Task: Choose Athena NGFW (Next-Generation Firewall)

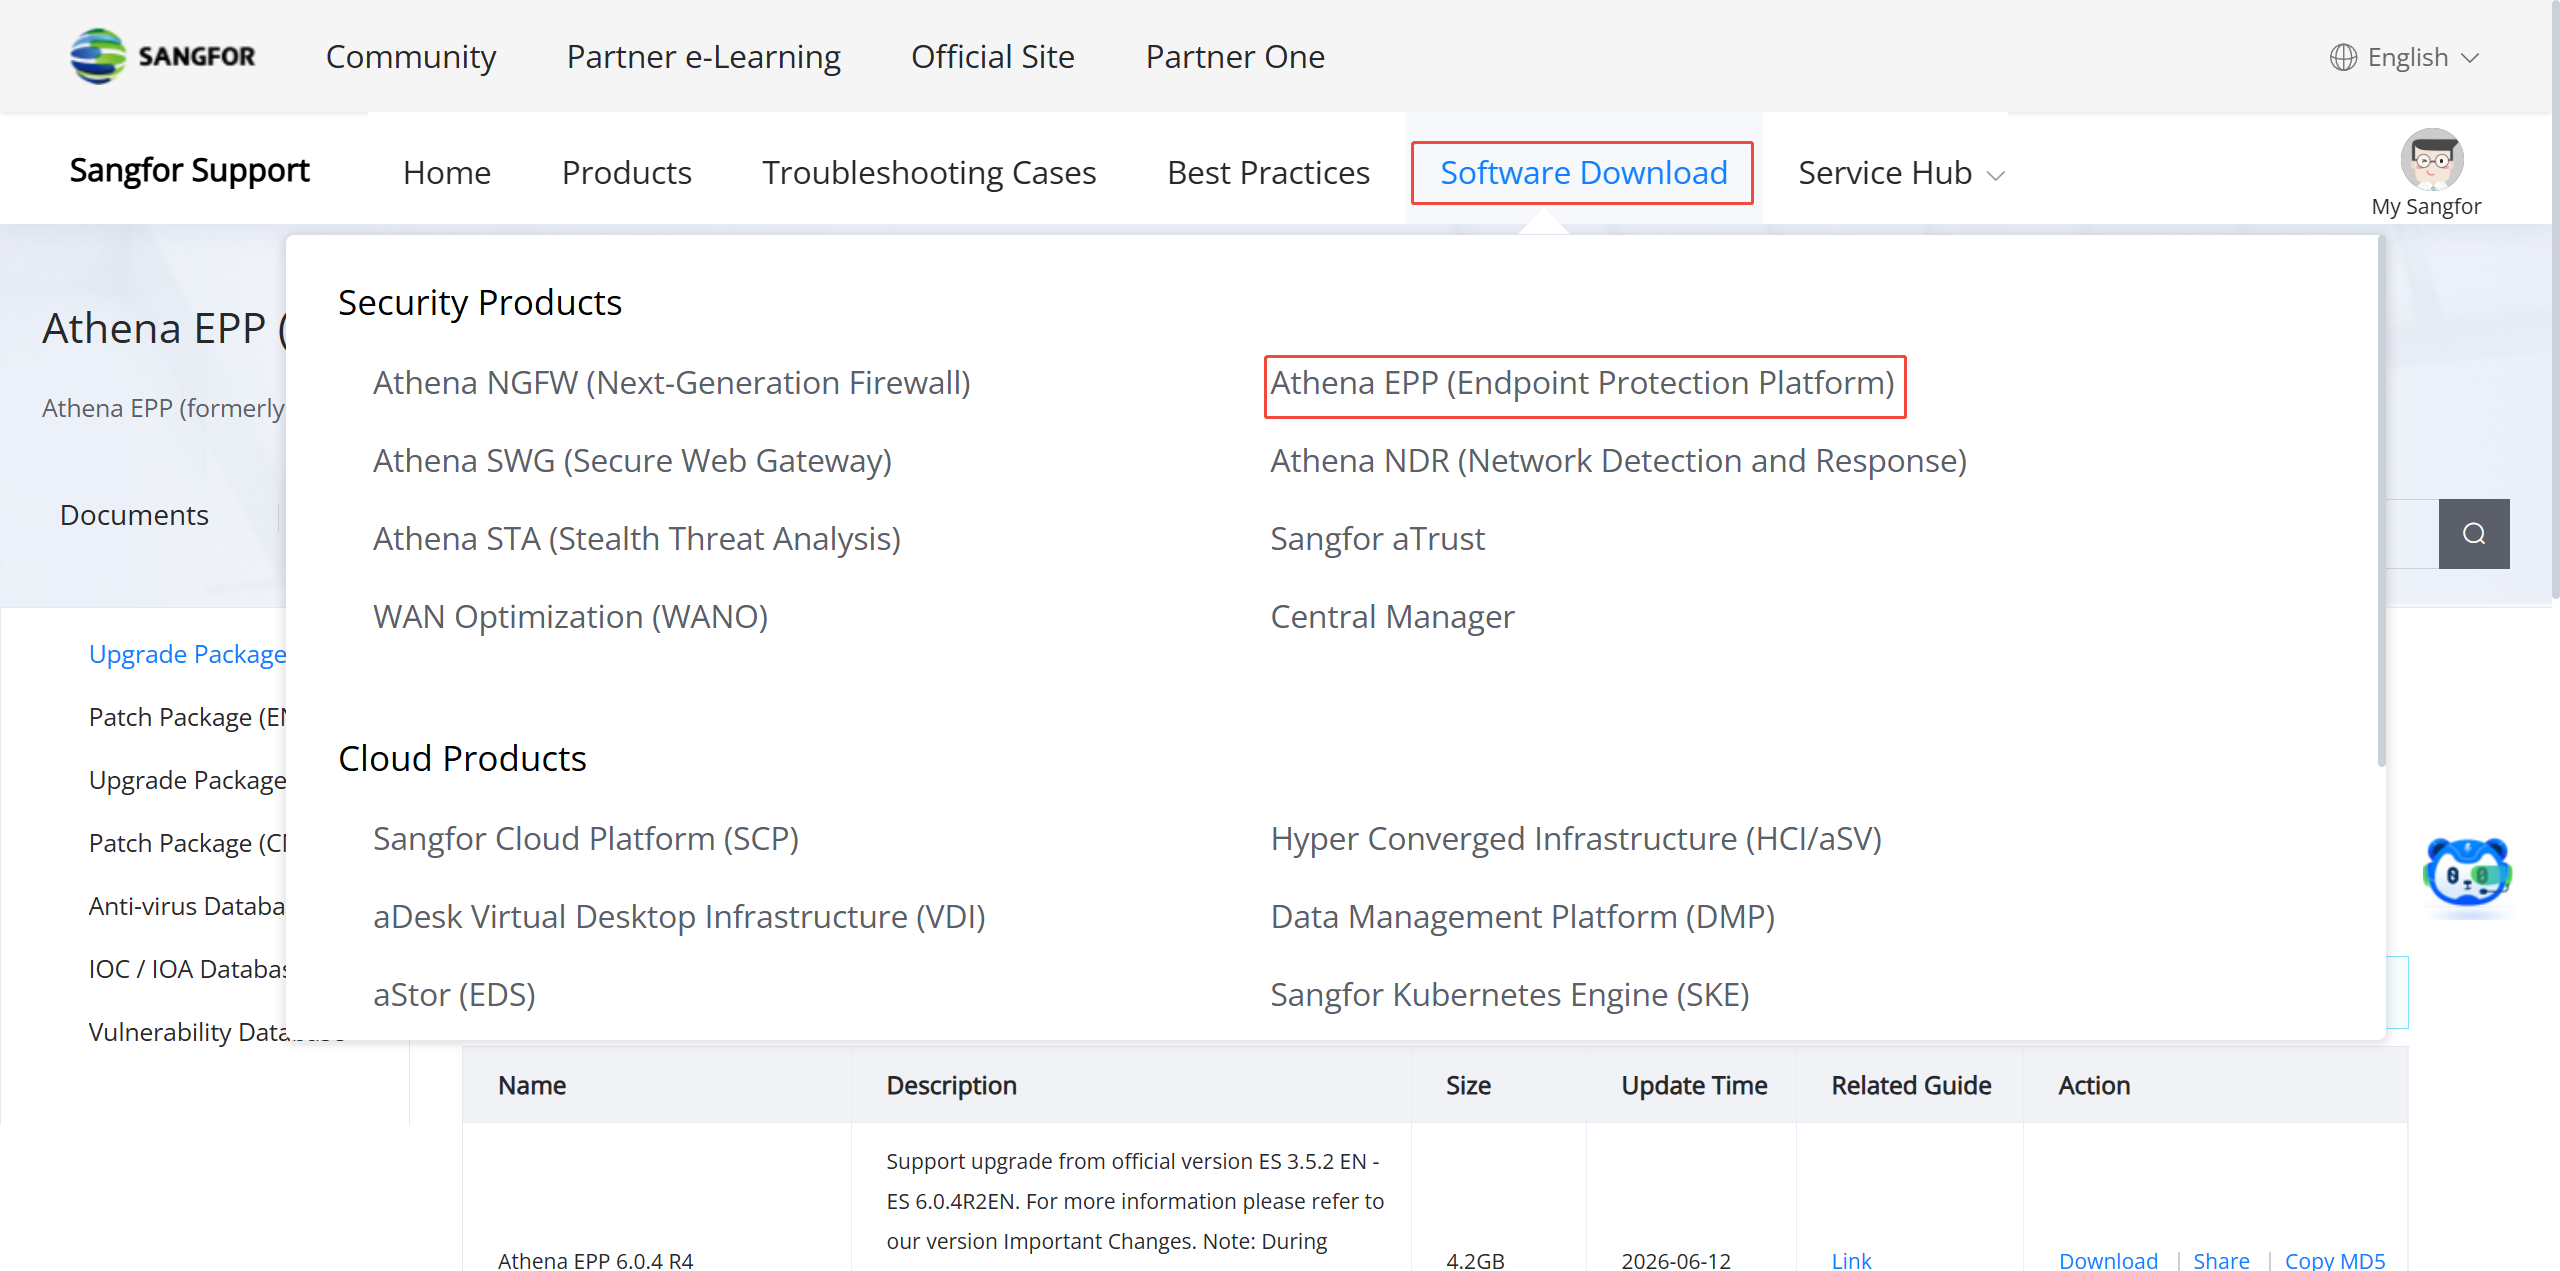Action: 672,383
